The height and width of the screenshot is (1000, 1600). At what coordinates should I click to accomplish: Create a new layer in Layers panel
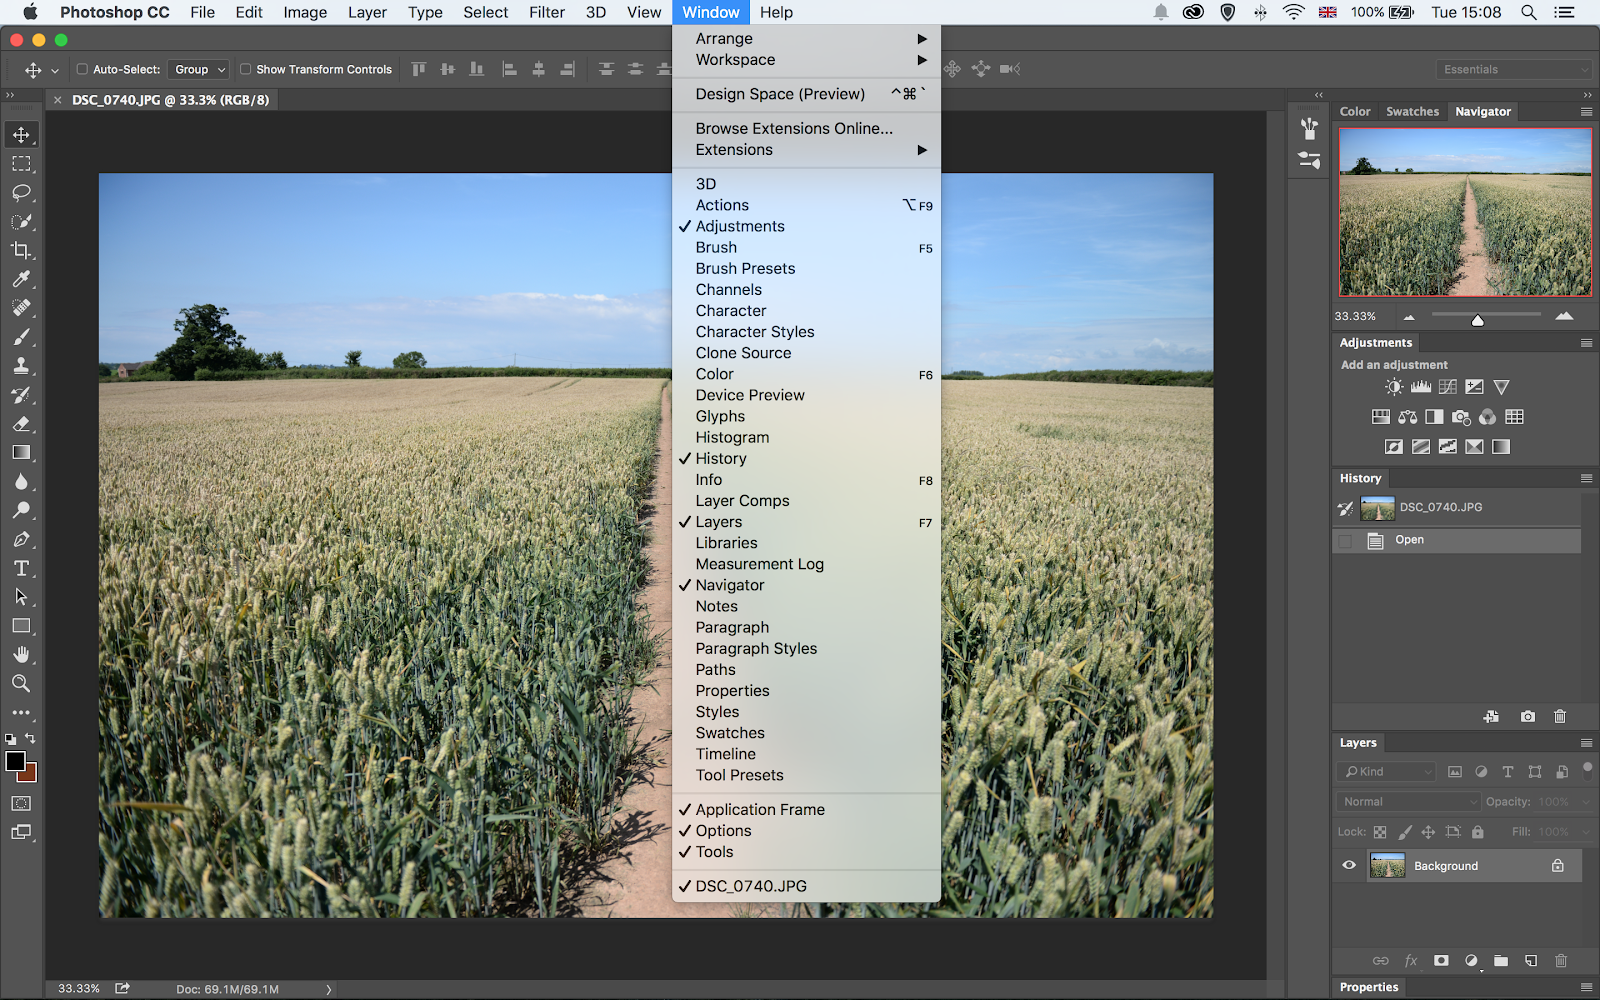pos(1531,961)
